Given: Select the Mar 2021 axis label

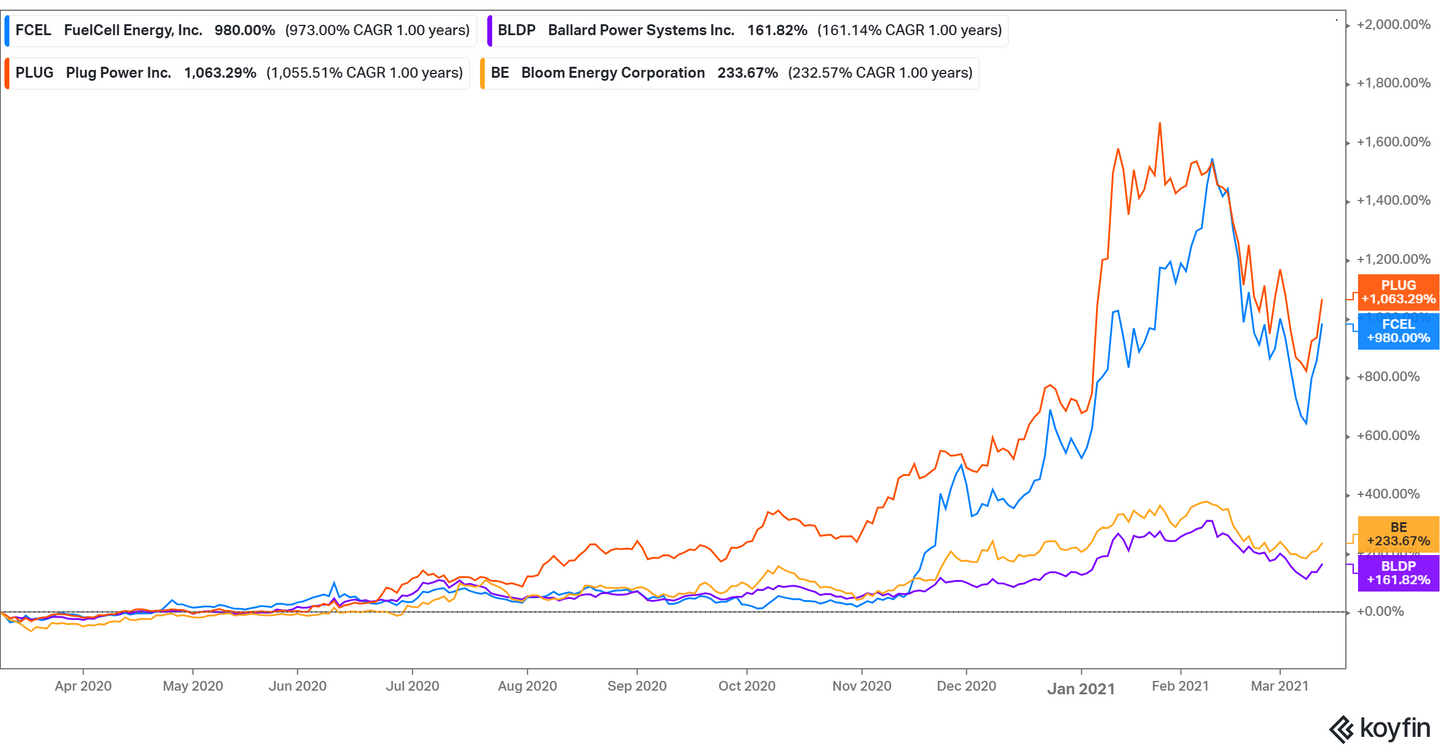Looking at the screenshot, I should 1279,686.
